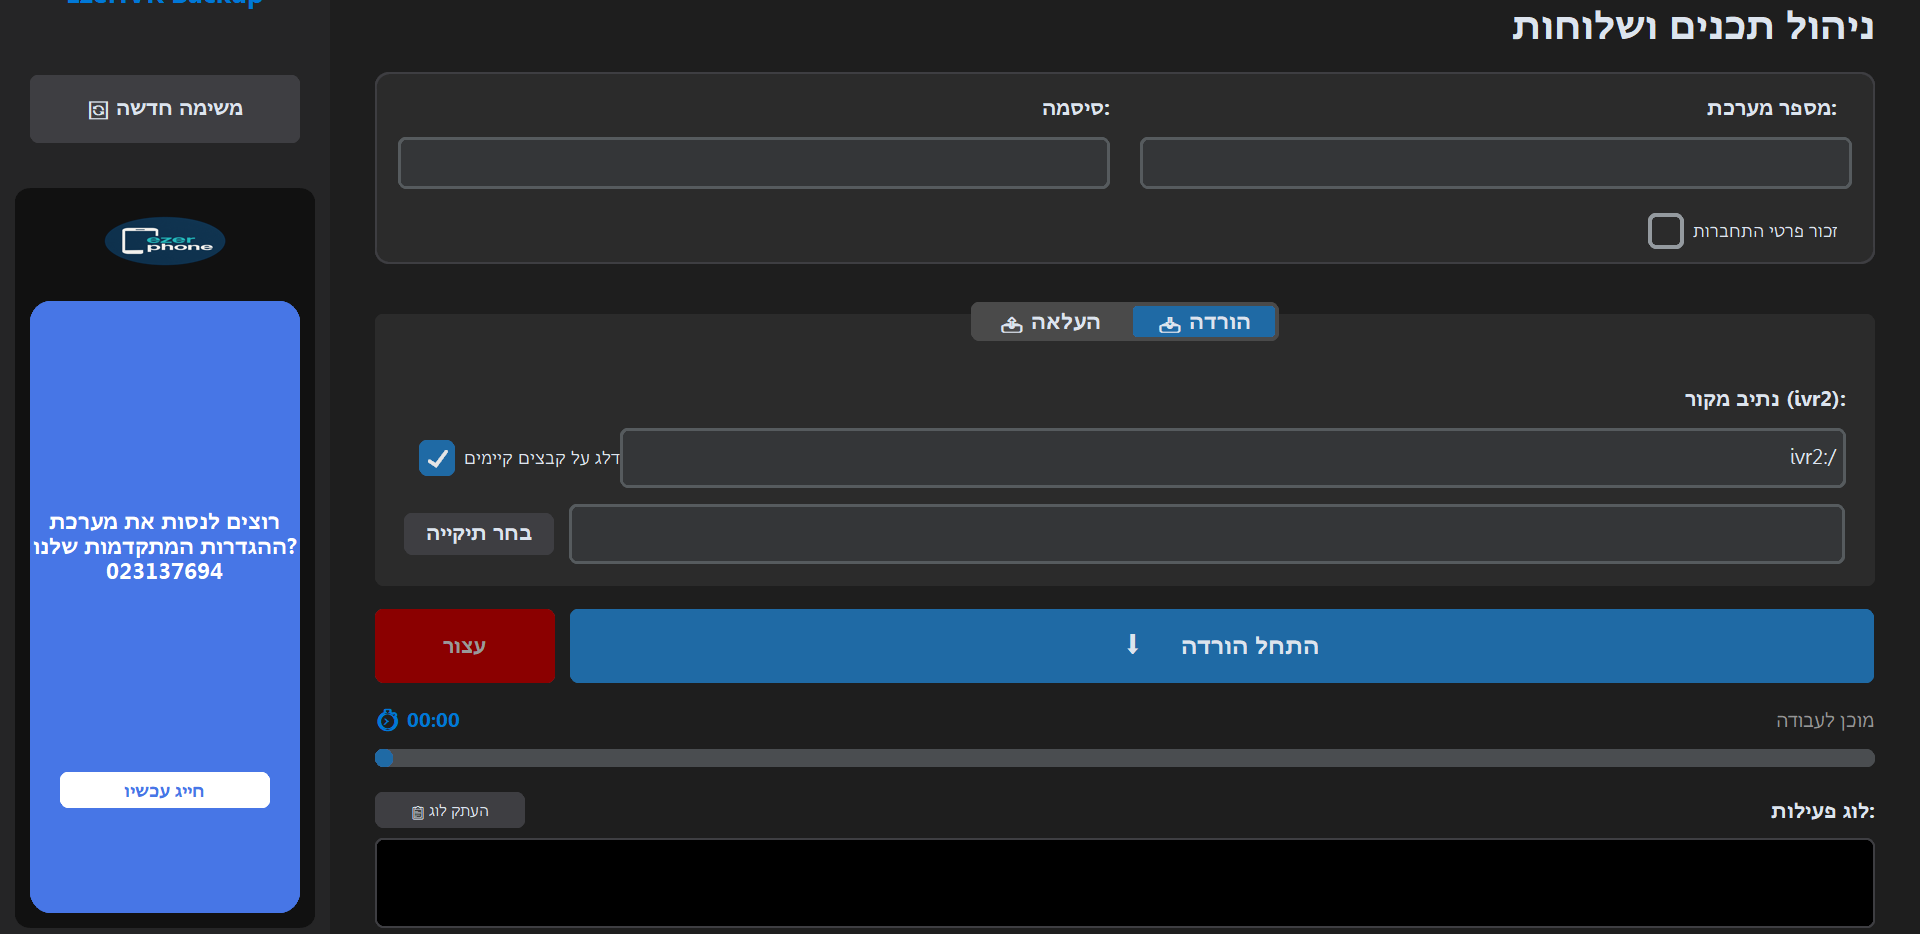This screenshot has height=934, width=1920.
Task: Click the new task icon in the sidebar
Action: tap(98, 110)
